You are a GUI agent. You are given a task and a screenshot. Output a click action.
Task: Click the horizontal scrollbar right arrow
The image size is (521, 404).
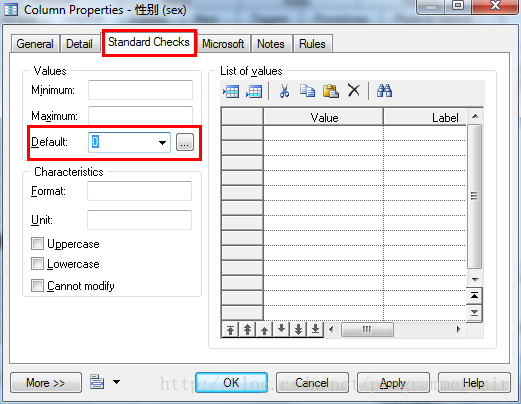[459, 330]
